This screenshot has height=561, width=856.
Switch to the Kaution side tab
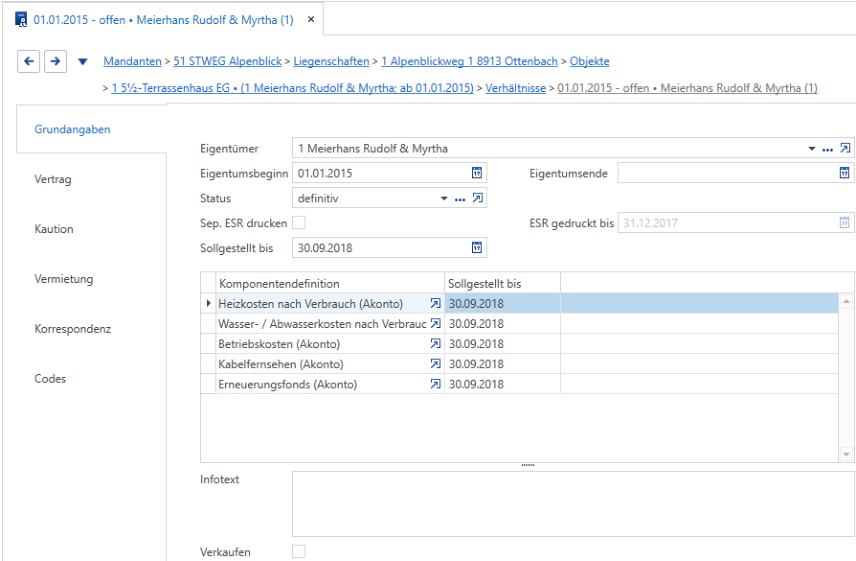pos(54,229)
